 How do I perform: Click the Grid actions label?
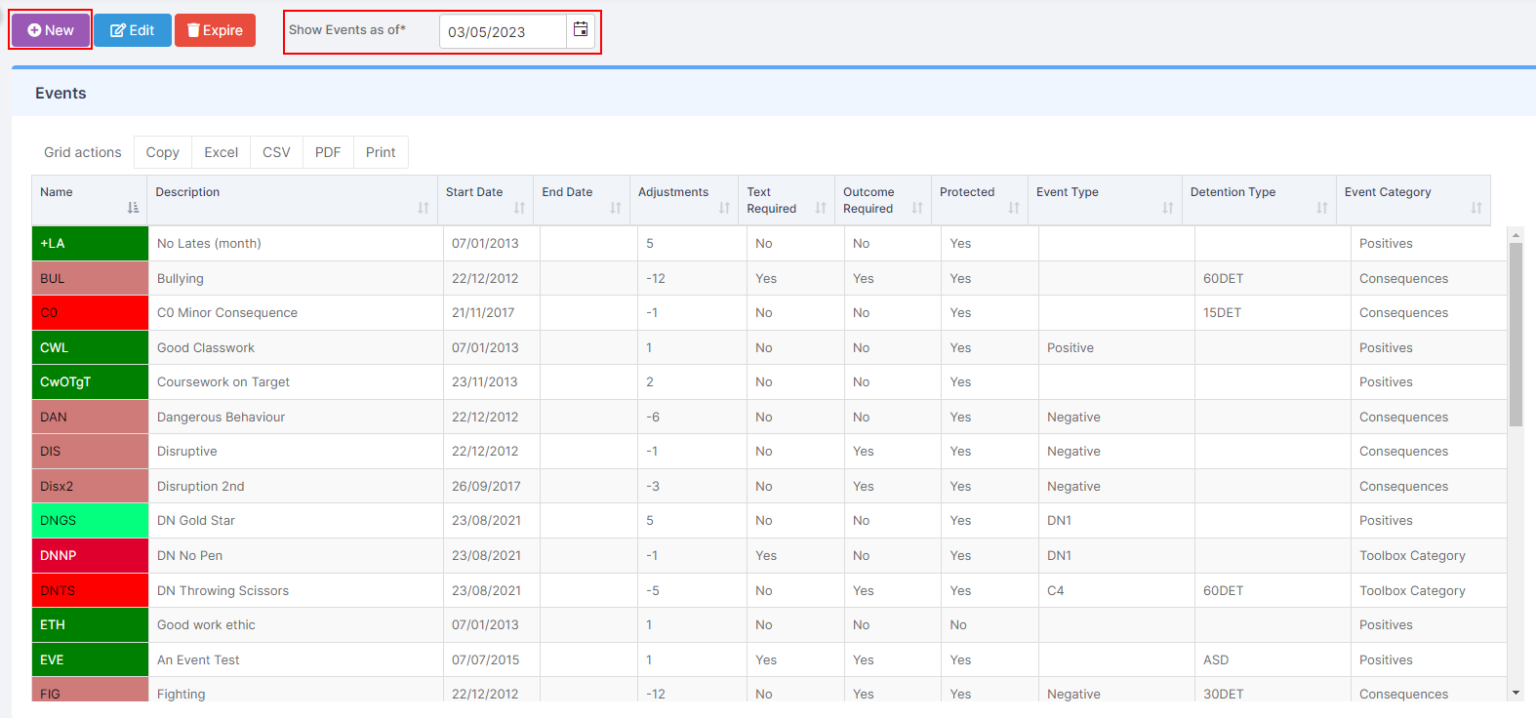click(82, 151)
